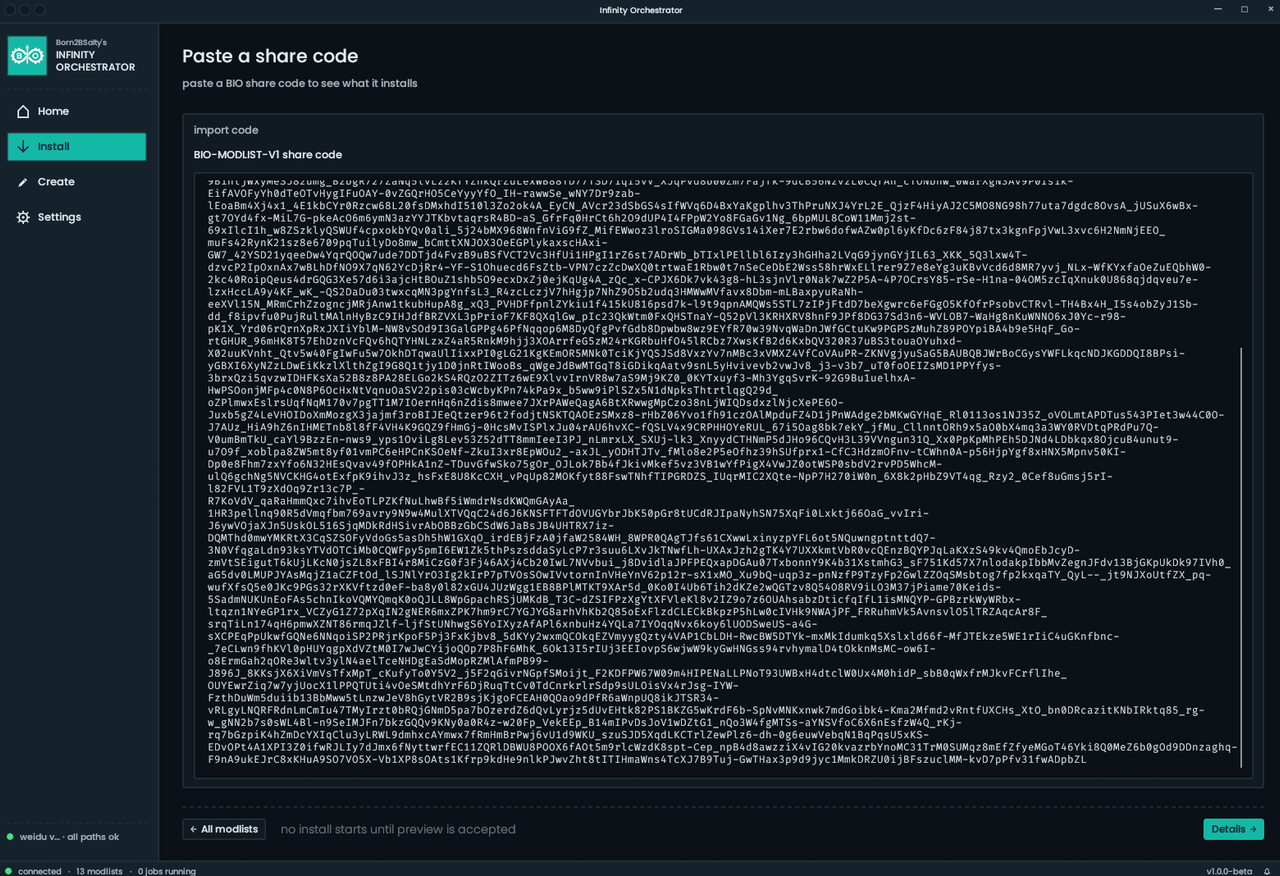Click the Infinity Orchestrator logo icon
The width and height of the screenshot is (1280, 876).
pos(27,56)
